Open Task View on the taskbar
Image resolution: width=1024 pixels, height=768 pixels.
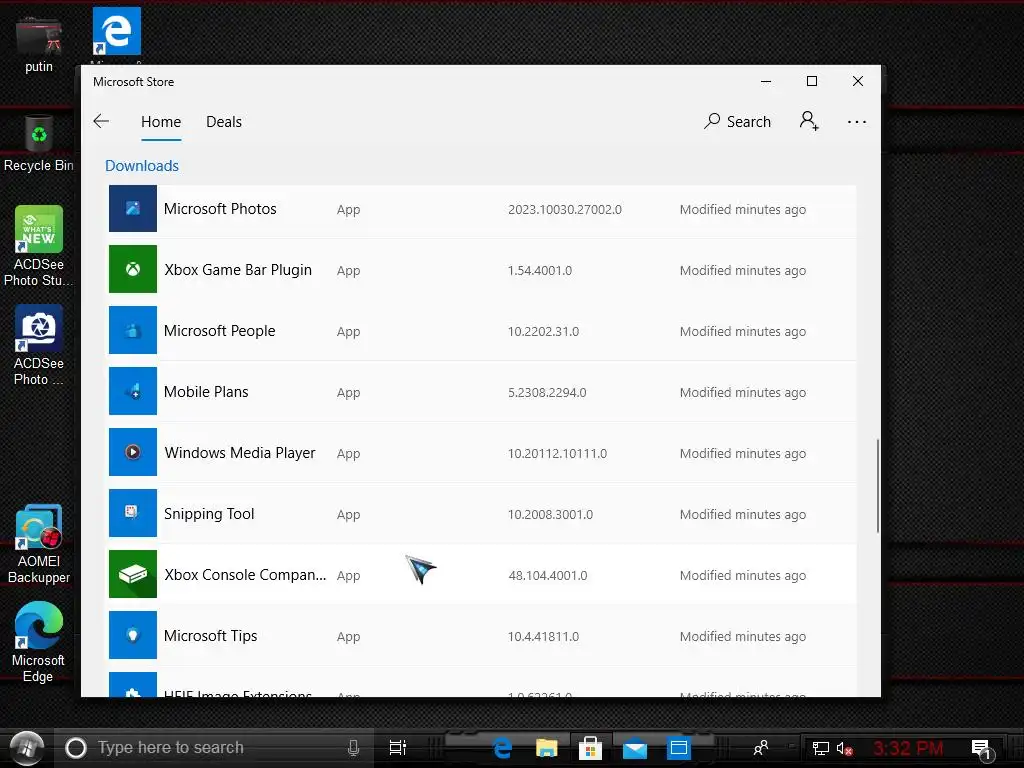click(x=398, y=748)
